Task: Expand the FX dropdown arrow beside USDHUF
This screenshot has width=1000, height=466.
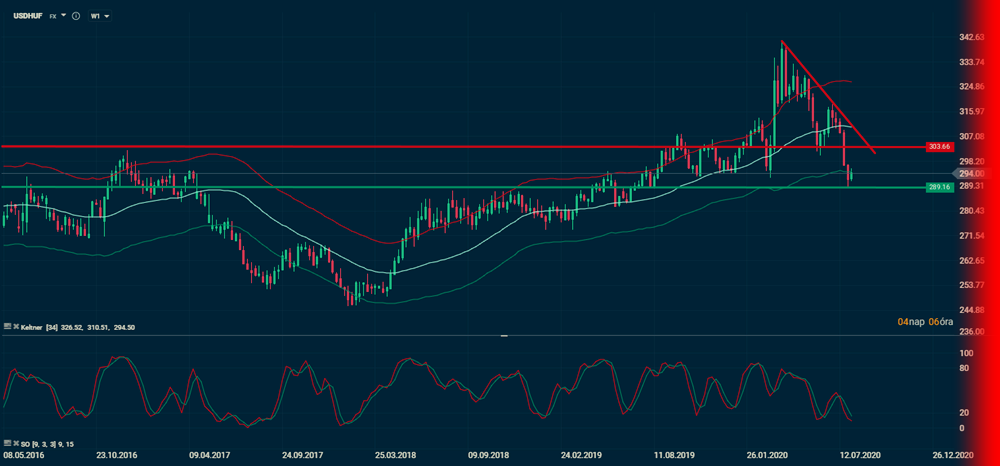Action: click(x=64, y=17)
